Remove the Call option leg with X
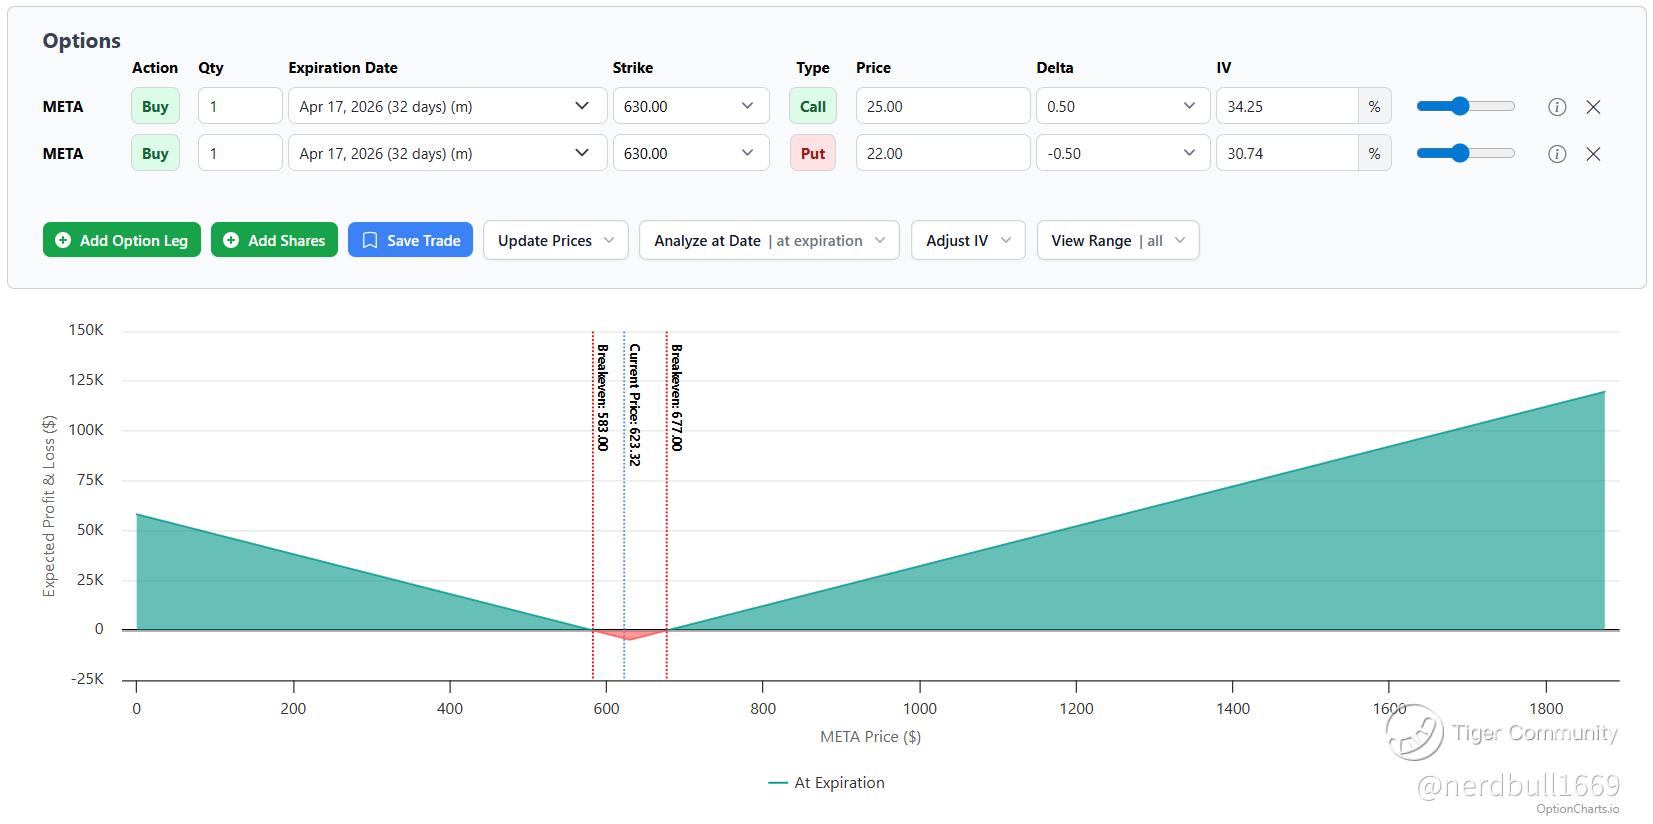Viewport: 1653px width, 824px height. pos(1593,107)
